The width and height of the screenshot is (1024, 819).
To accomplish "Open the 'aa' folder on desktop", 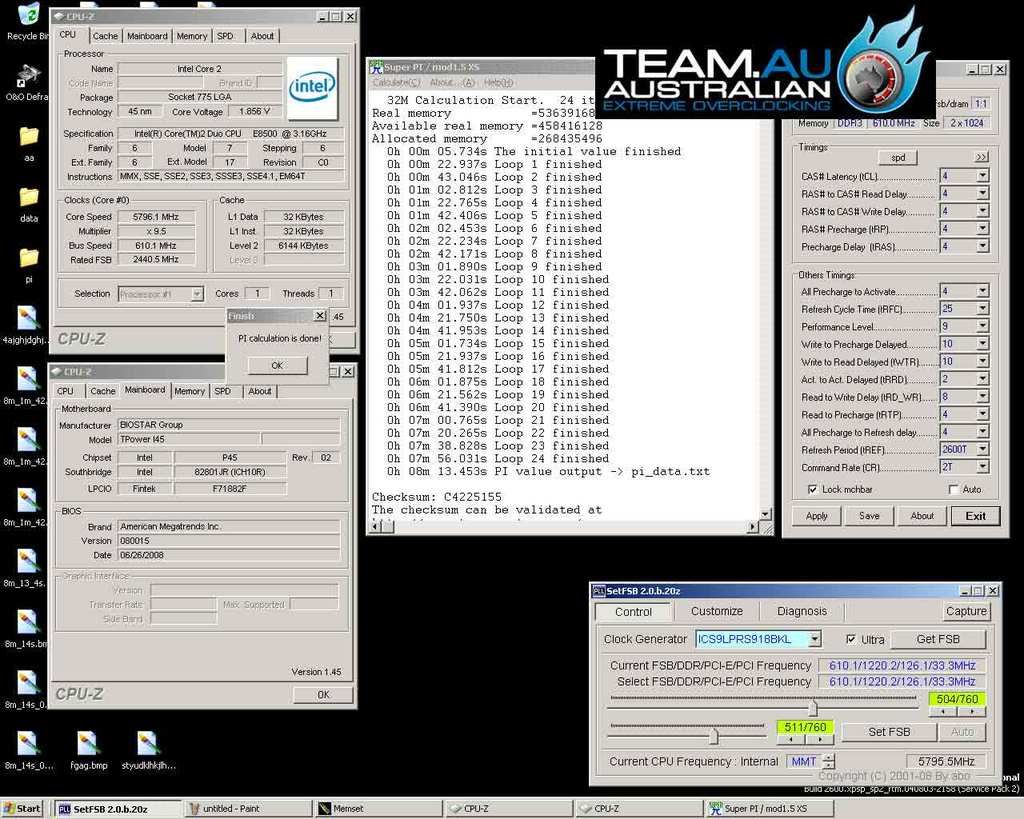I will (x=29, y=136).
